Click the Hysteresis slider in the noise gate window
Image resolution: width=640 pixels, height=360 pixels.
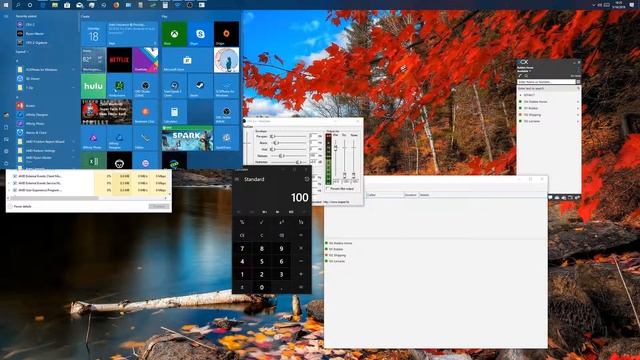coord(288,162)
